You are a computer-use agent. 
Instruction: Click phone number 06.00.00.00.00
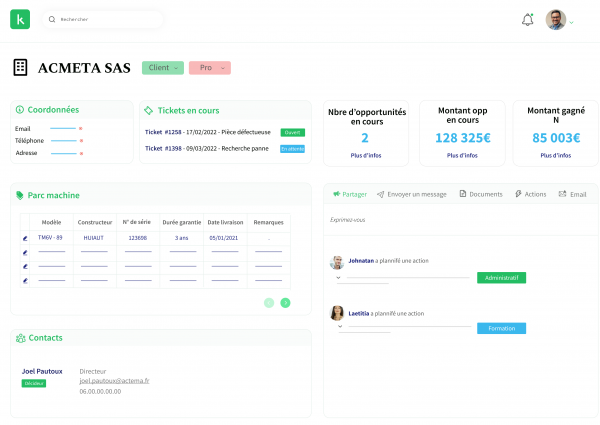click(x=100, y=392)
